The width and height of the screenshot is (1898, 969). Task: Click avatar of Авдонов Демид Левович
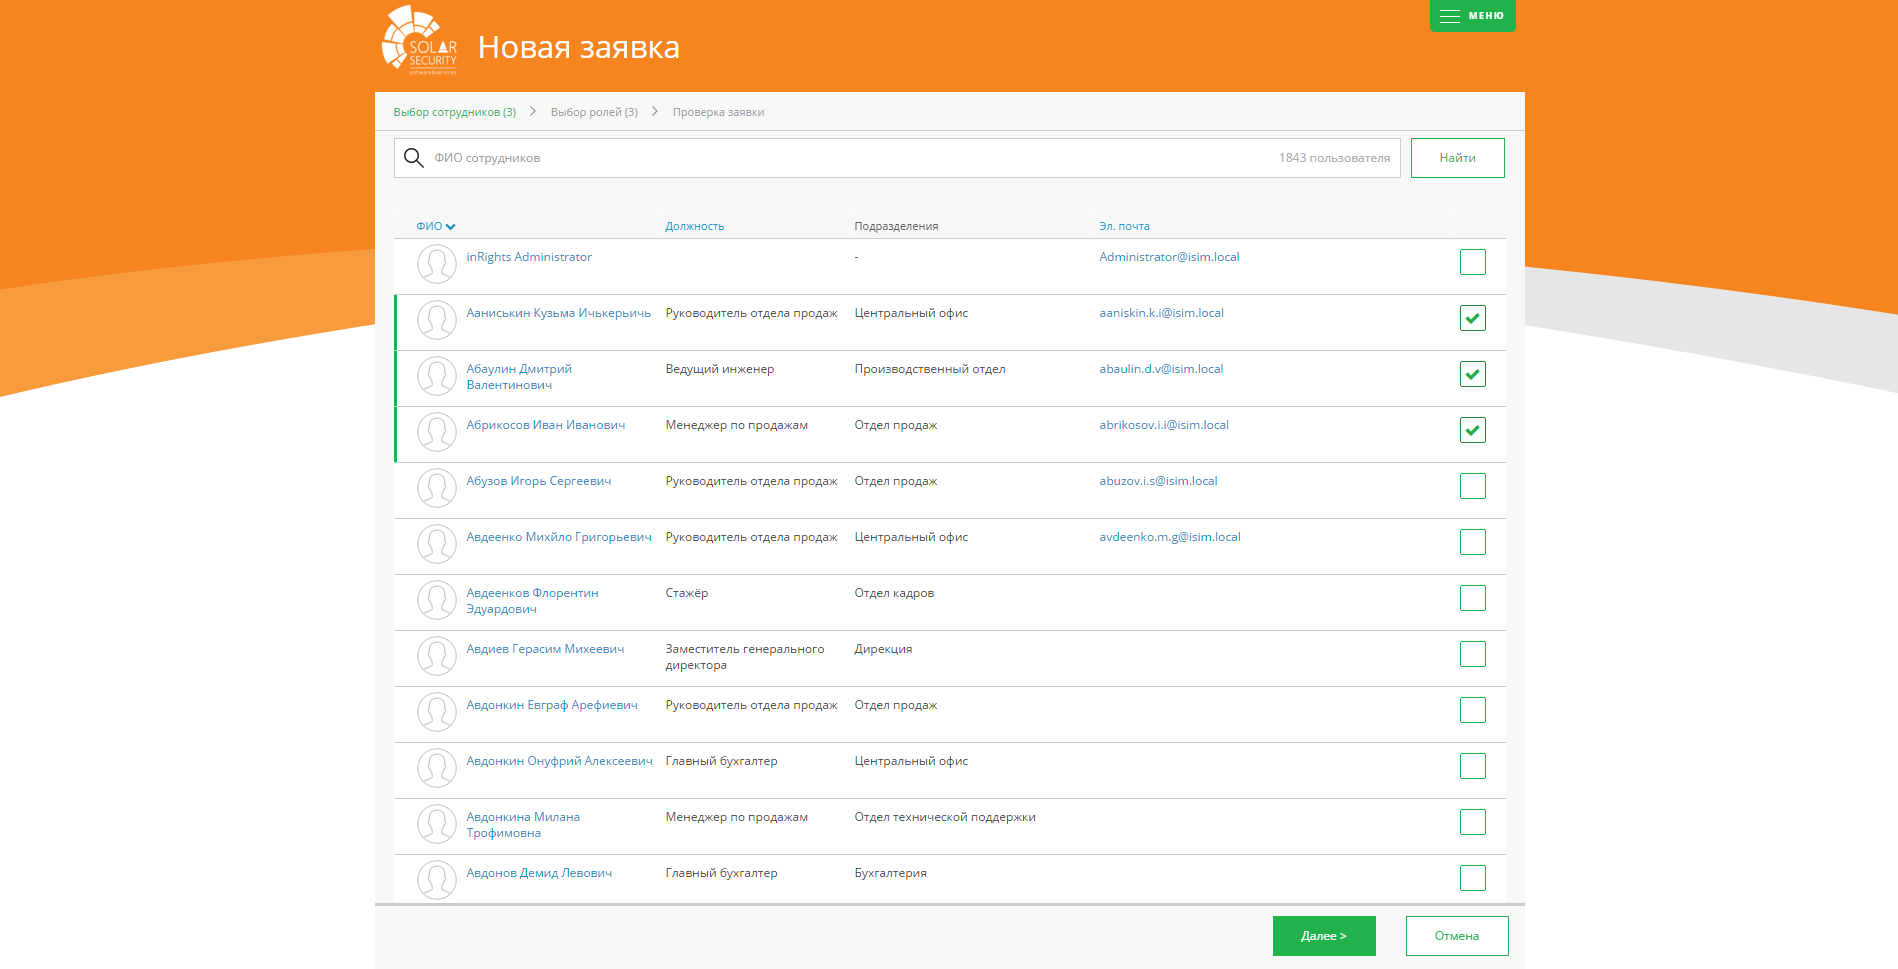point(437,881)
